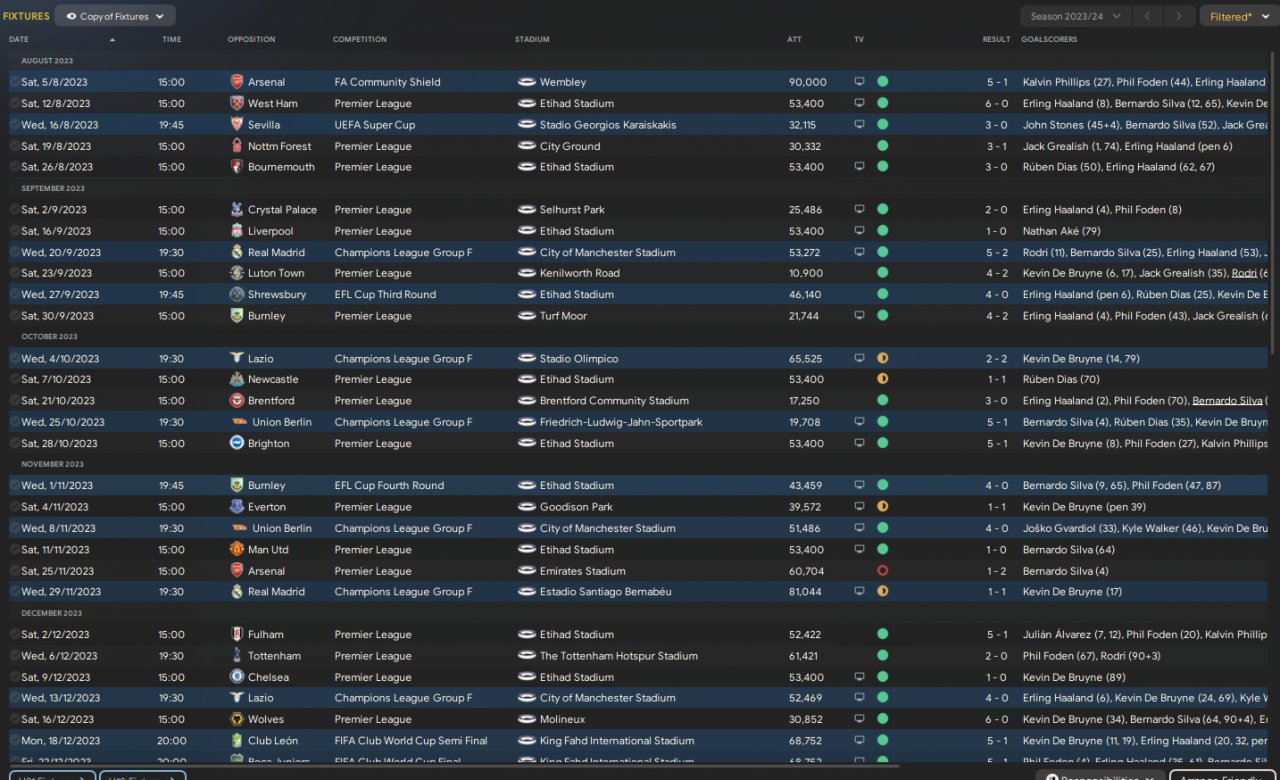Image resolution: width=1280 pixels, height=780 pixels.
Task: Sort by the Opposition column header
Action: [x=251, y=39]
